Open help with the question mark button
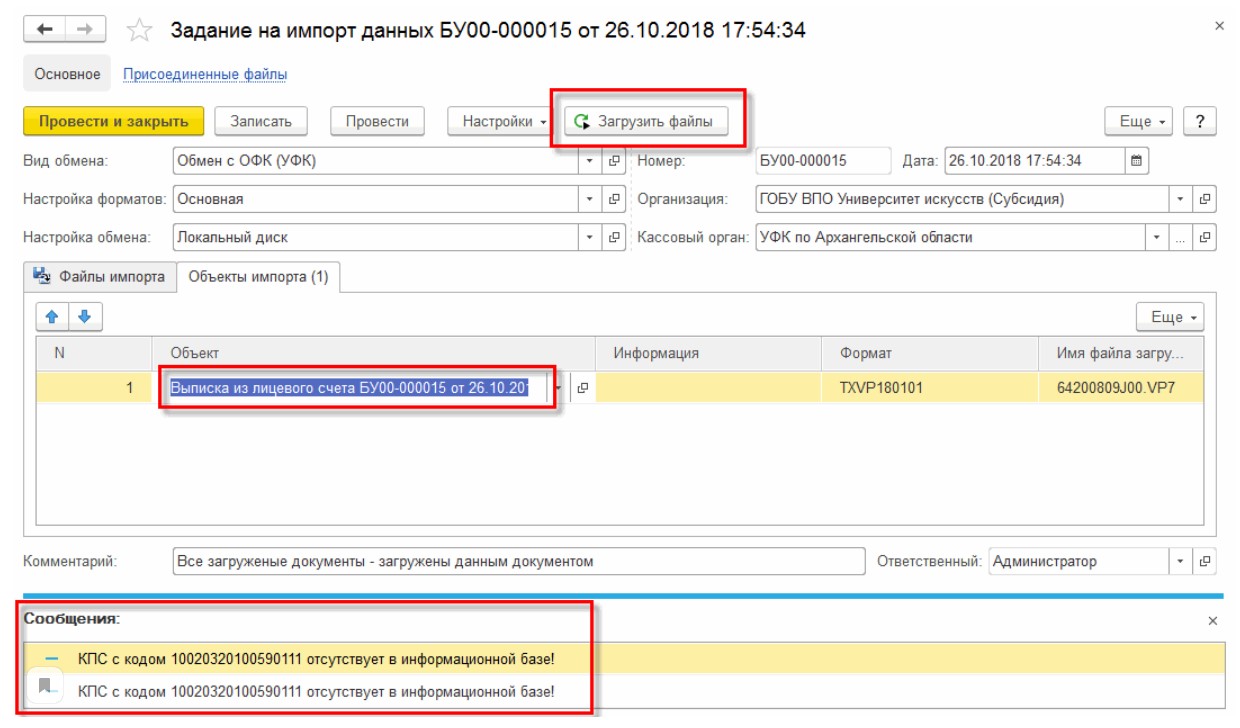 coord(1199,121)
